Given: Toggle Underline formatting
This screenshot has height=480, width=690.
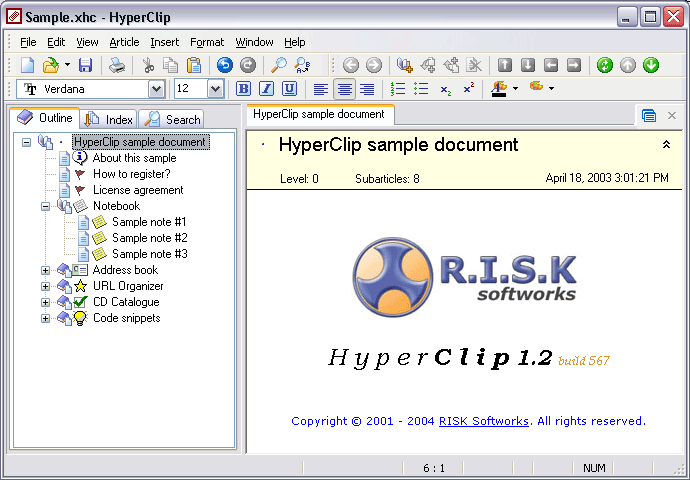Looking at the screenshot, I should tap(289, 89).
